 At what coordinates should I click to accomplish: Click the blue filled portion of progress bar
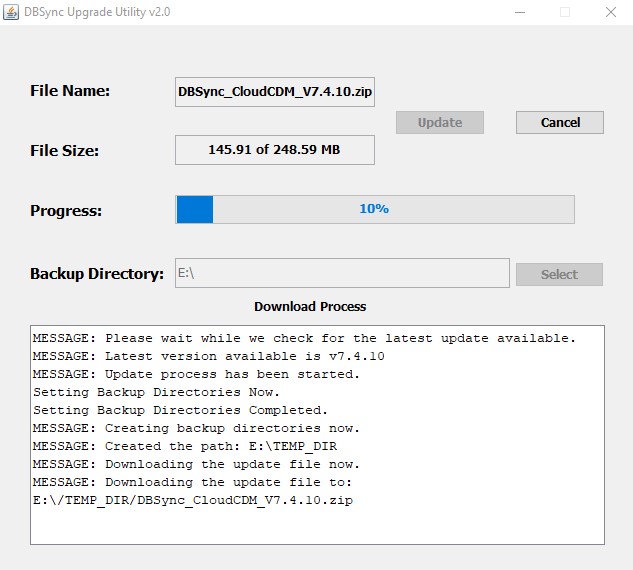coord(195,209)
